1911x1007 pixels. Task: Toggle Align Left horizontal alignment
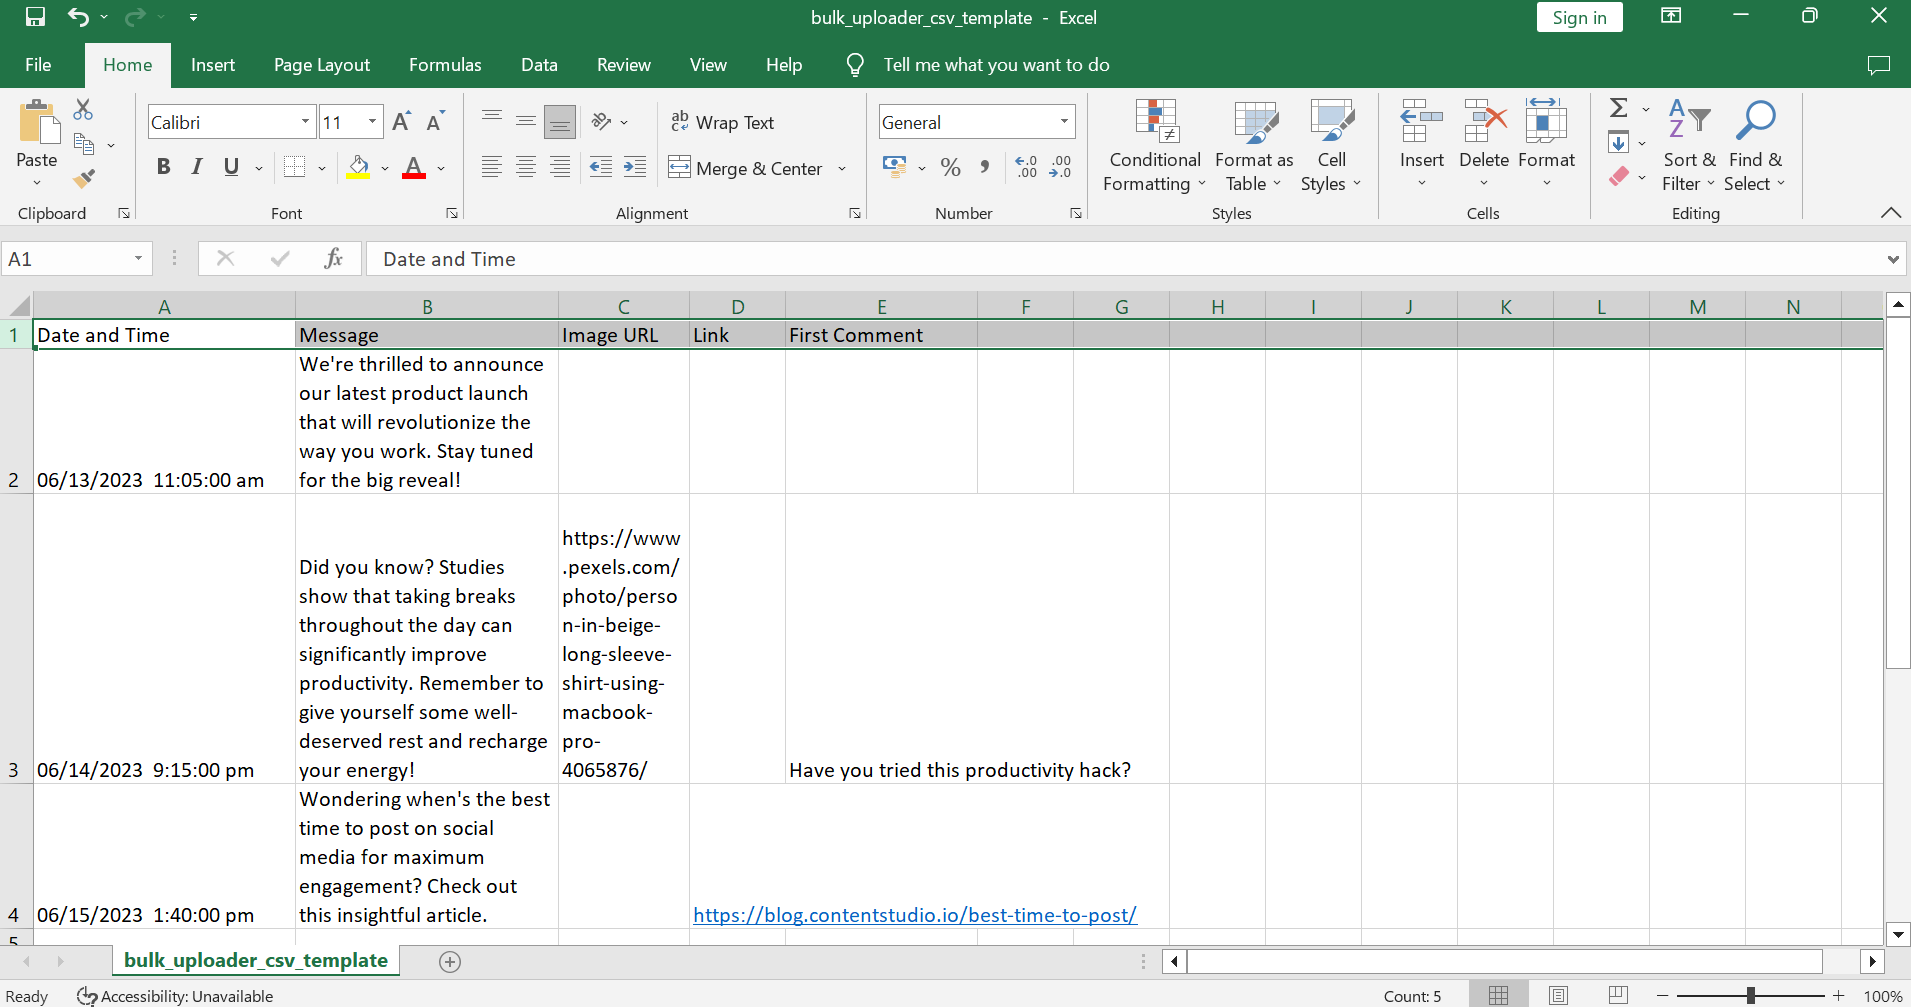pyautogui.click(x=492, y=168)
